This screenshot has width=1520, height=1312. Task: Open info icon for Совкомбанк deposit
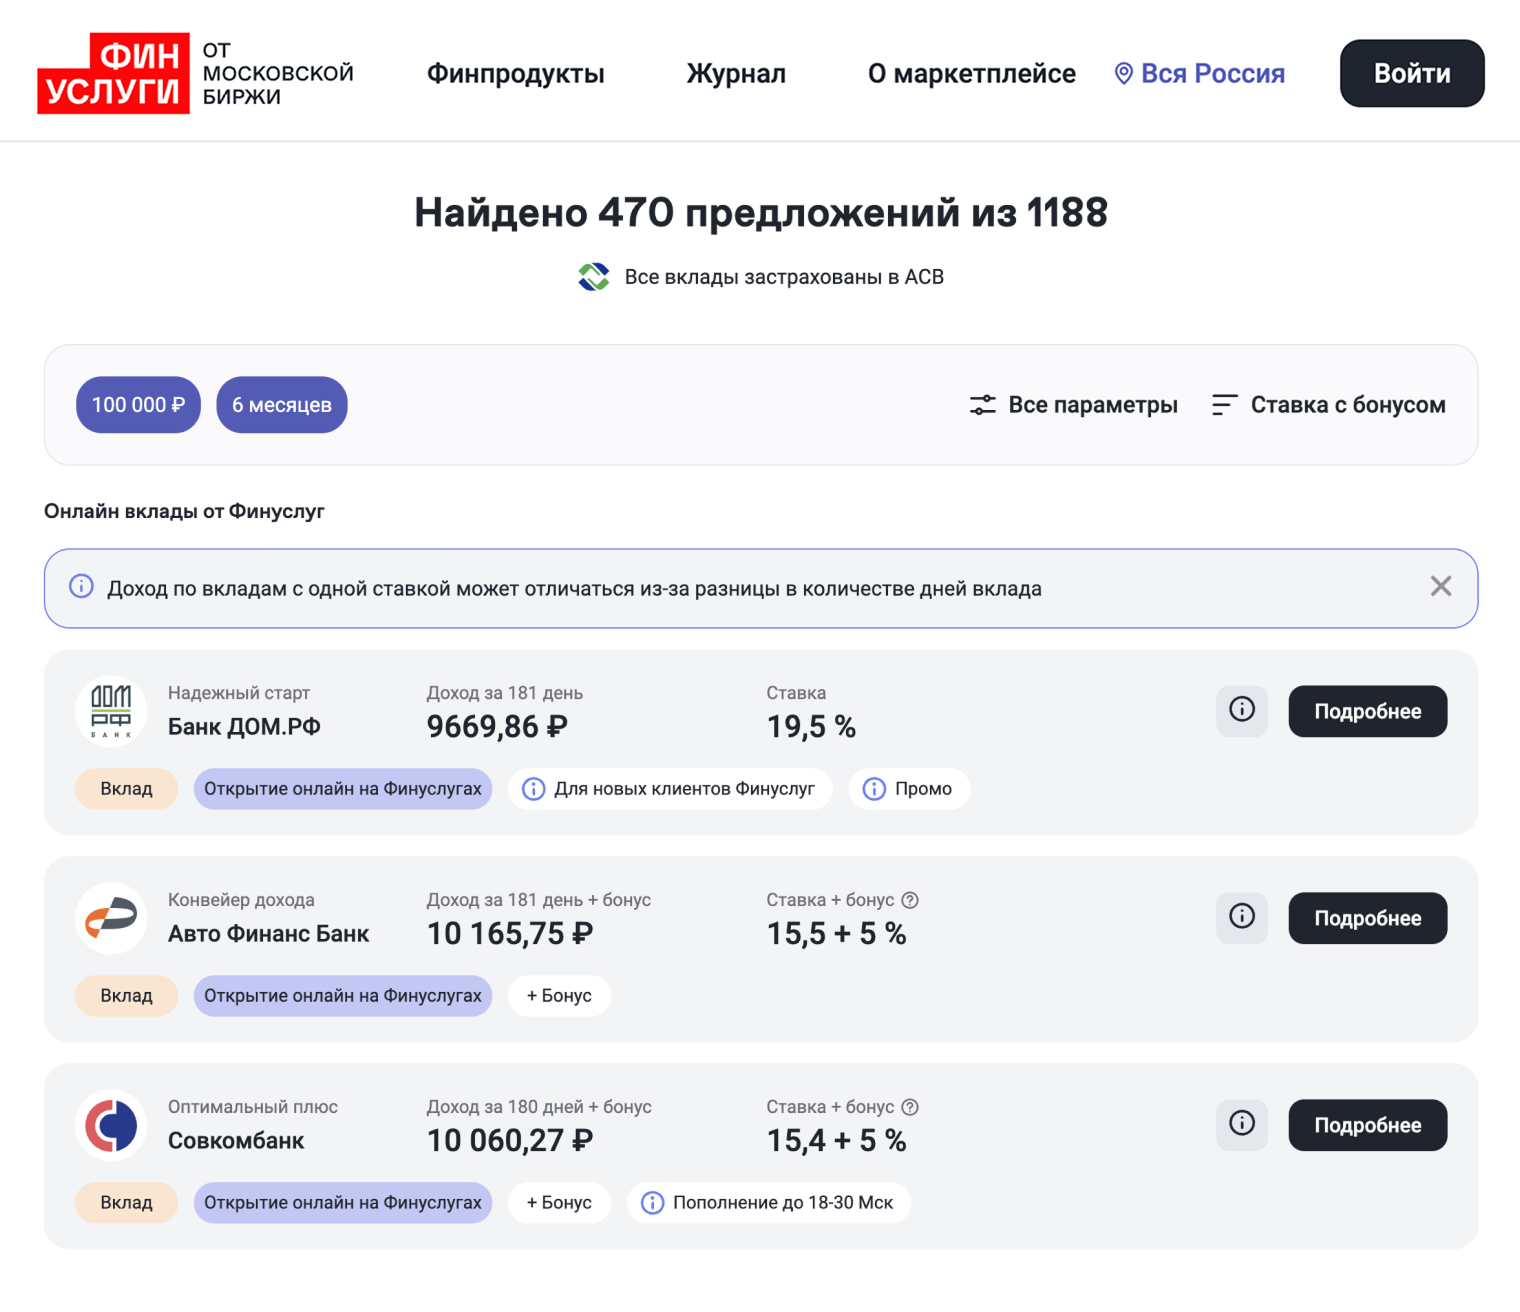(1242, 1124)
